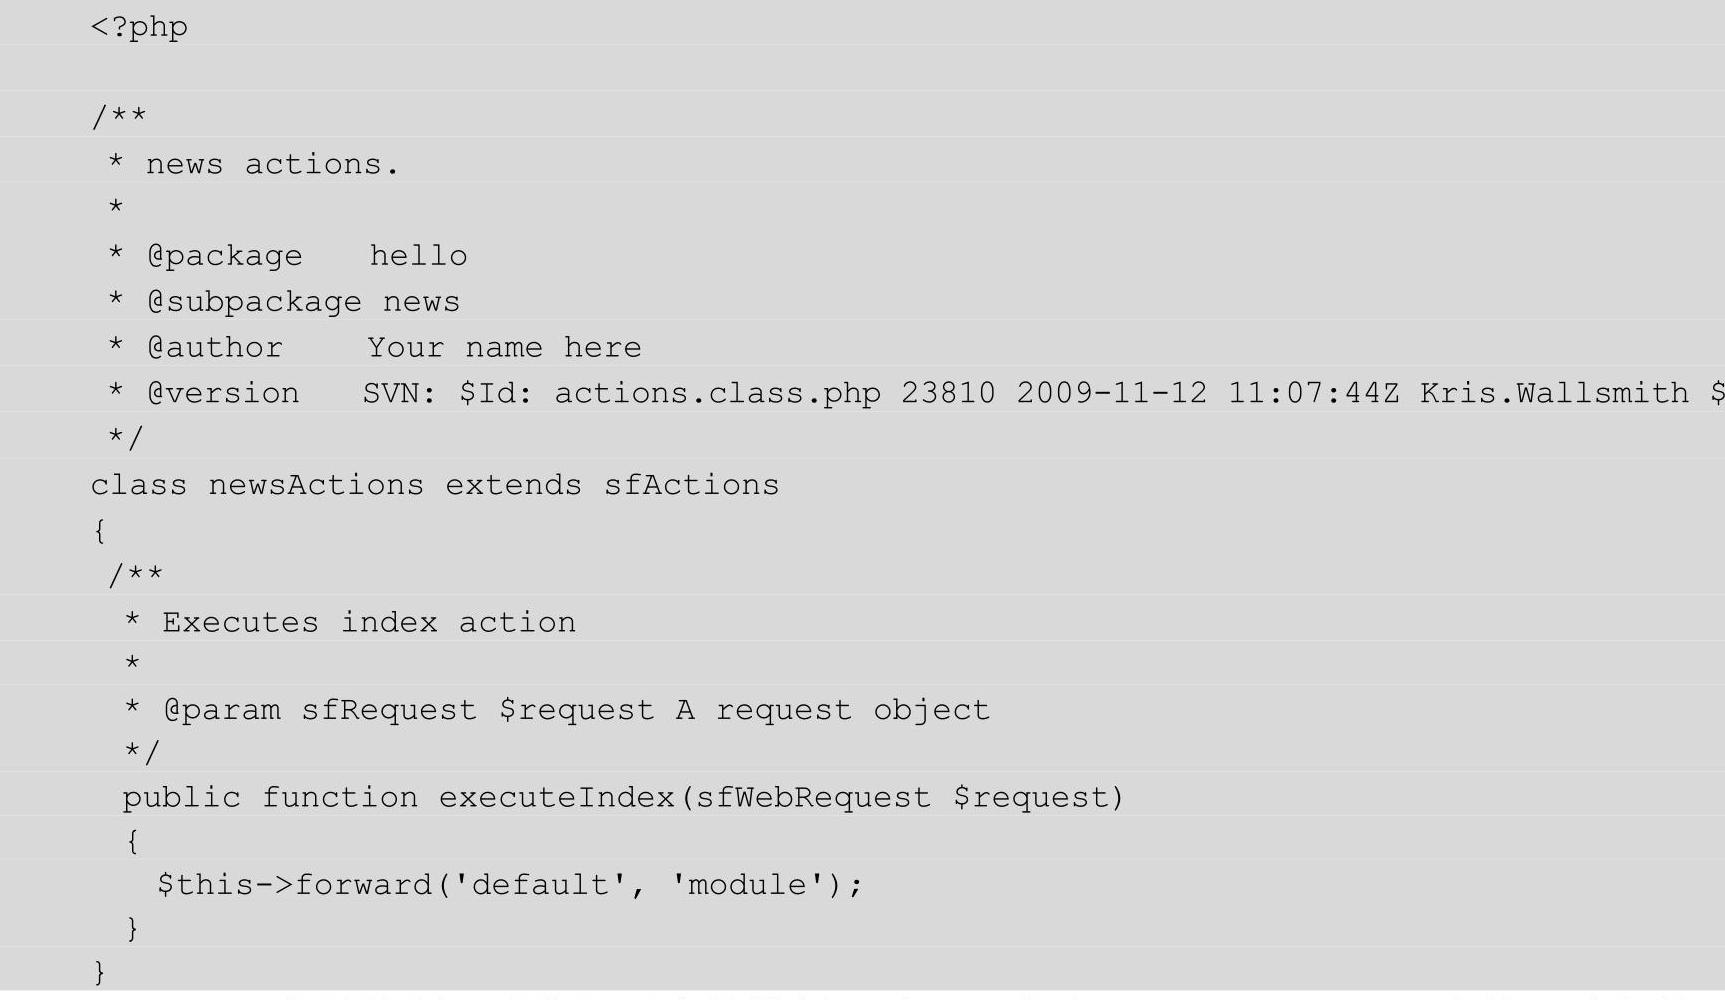Click the @param sfRequest annotation
This screenshot has height=1000, width=1725.
pyautogui.click(x=320, y=710)
